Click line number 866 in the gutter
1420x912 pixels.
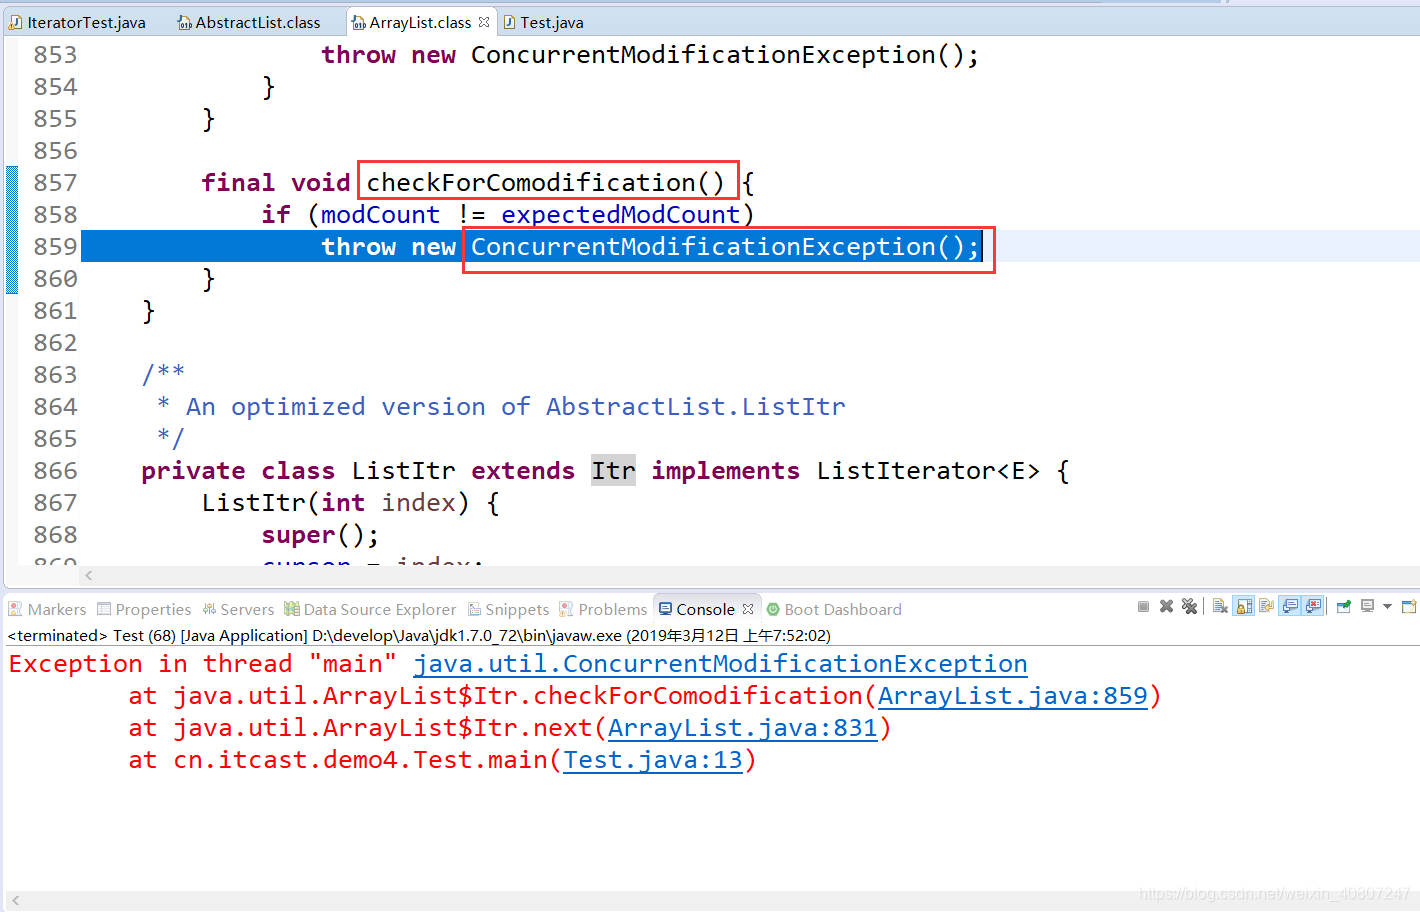click(55, 471)
